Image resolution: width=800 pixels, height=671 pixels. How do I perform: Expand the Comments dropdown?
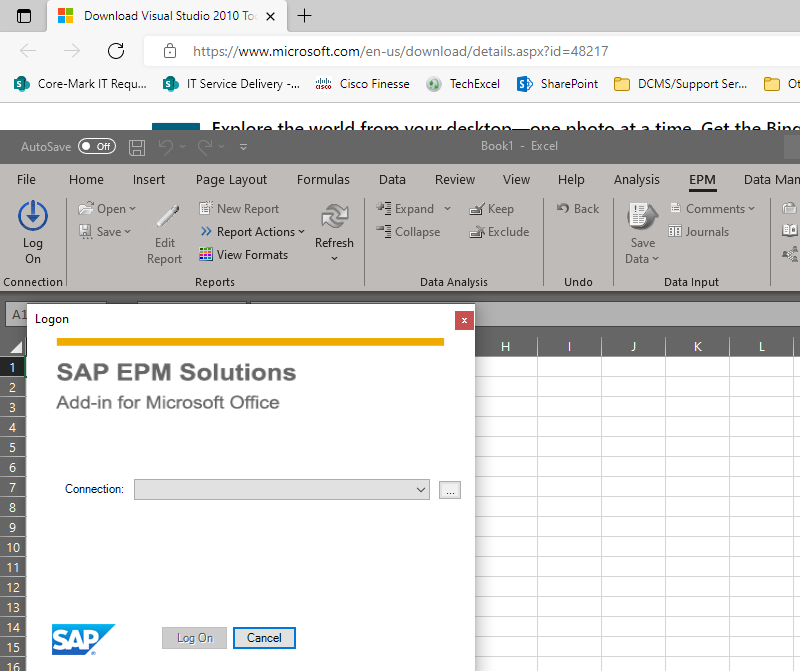click(x=752, y=209)
